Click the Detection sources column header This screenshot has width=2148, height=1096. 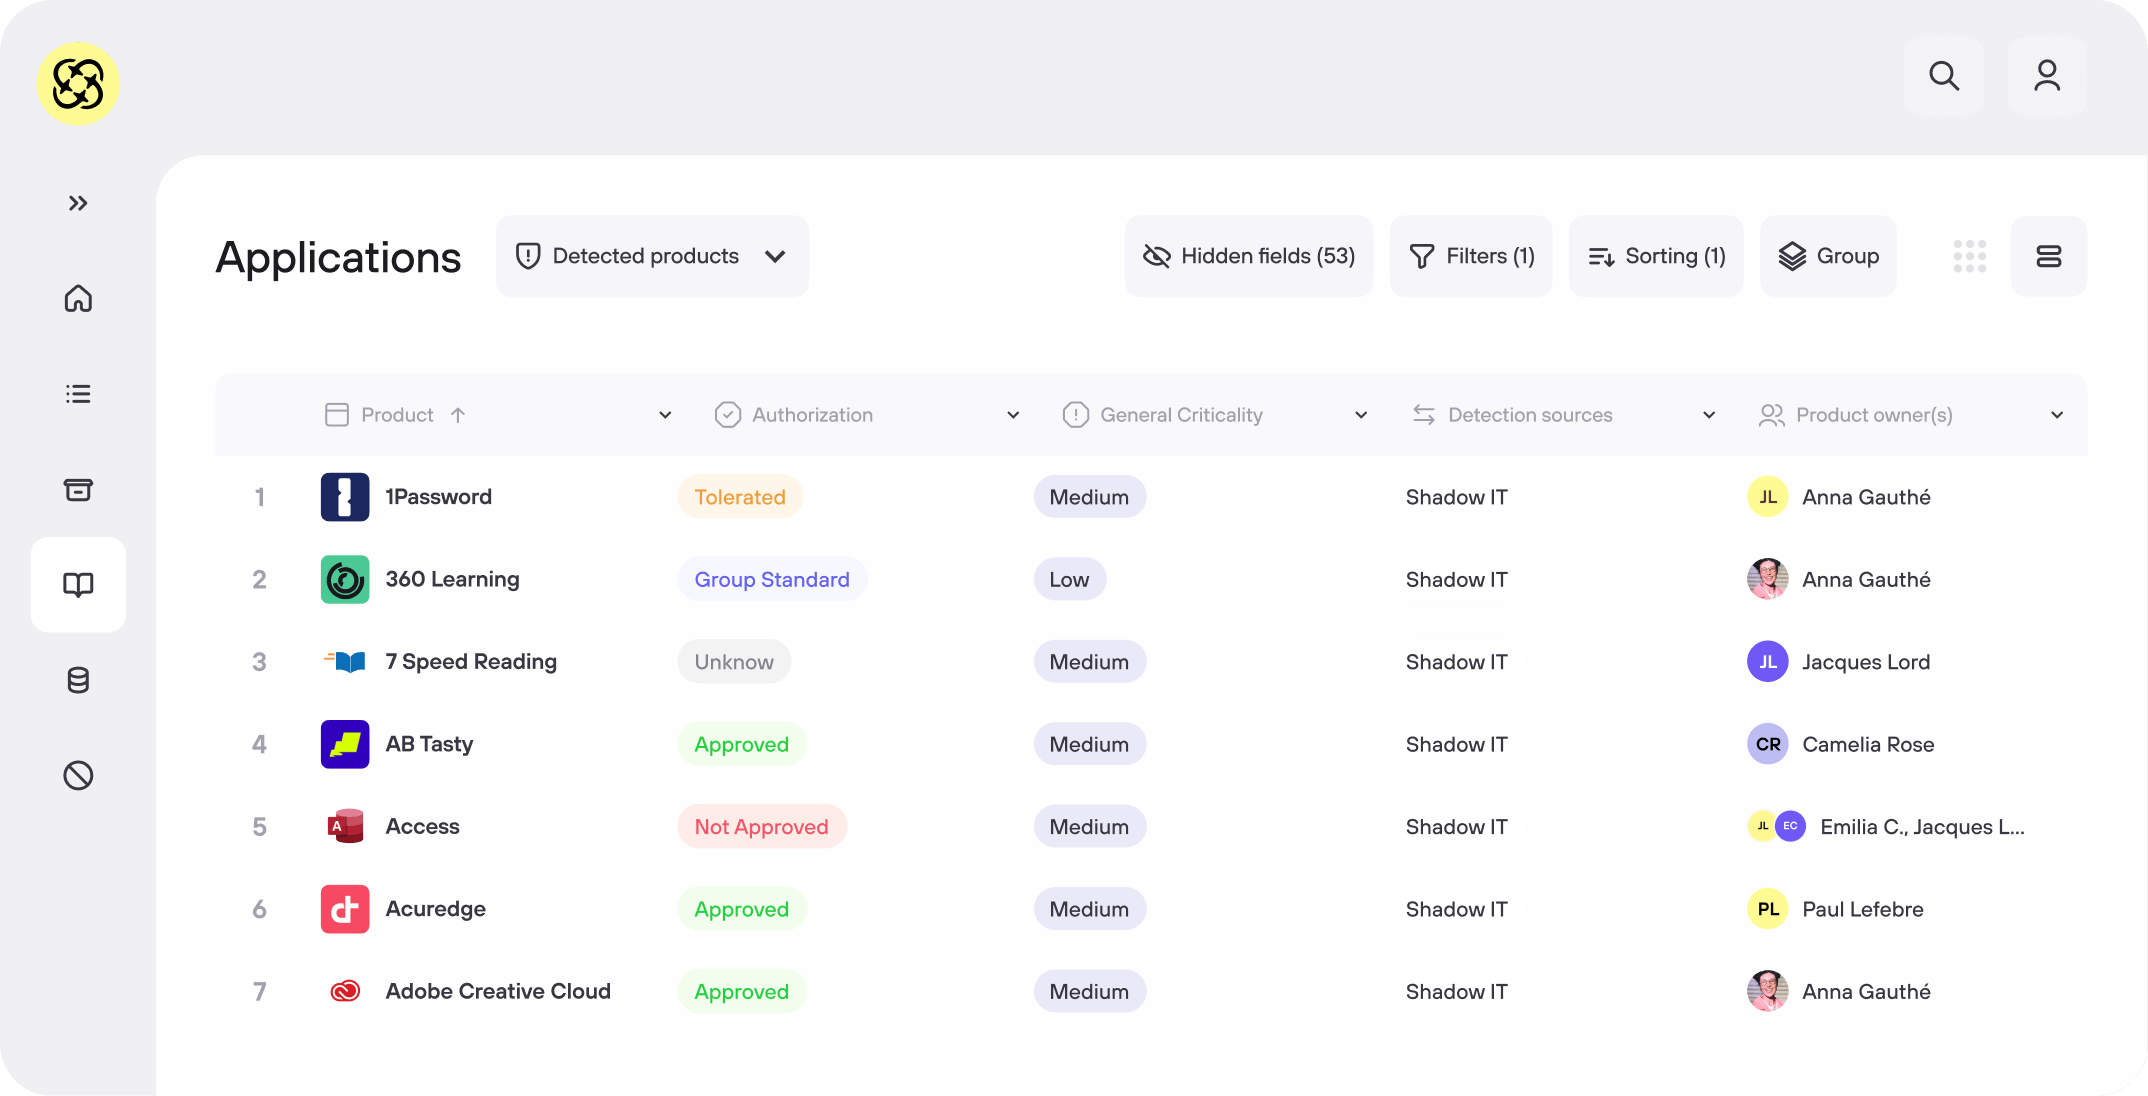pos(1512,415)
